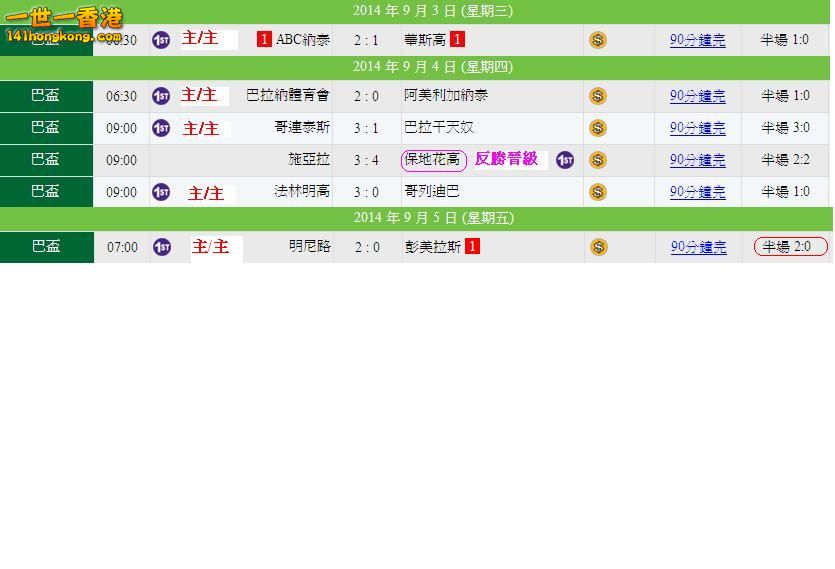This screenshot has width=835, height=569.
Task: Click the circled 半場 2:0 result
Action: [791, 247]
